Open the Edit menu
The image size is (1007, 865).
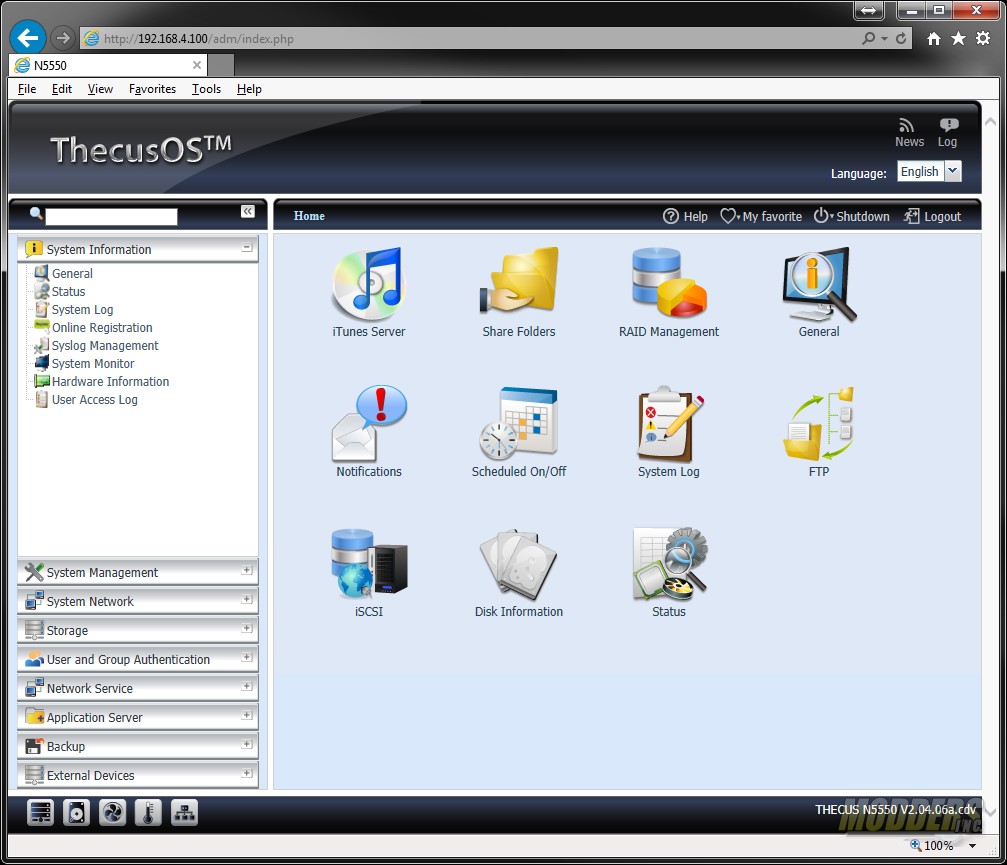coord(62,89)
